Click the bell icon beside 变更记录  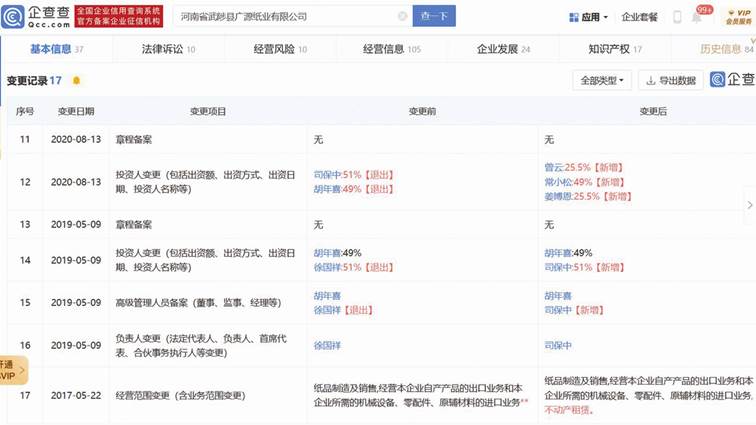(77, 80)
